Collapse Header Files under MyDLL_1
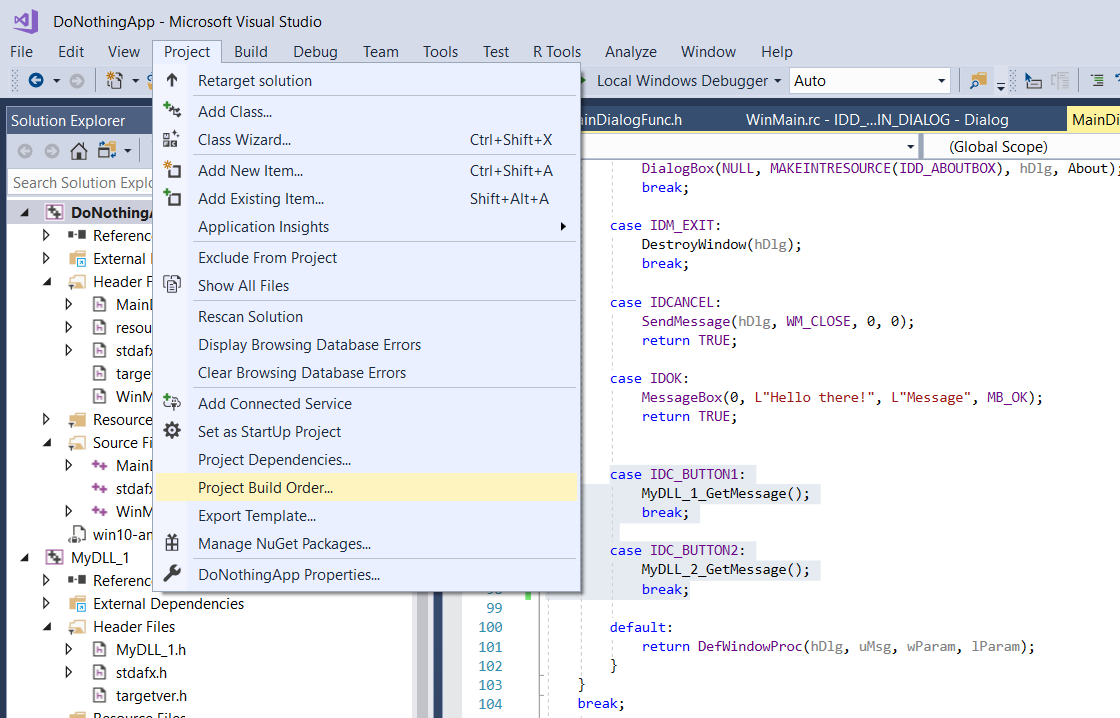This screenshot has height=718, width=1120. (x=47, y=627)
